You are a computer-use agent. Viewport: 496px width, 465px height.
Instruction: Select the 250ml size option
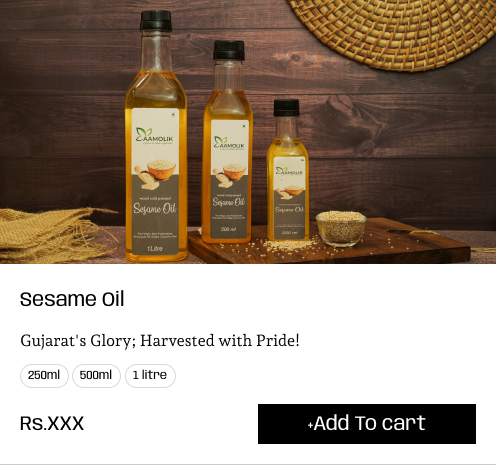pos(44,376)
